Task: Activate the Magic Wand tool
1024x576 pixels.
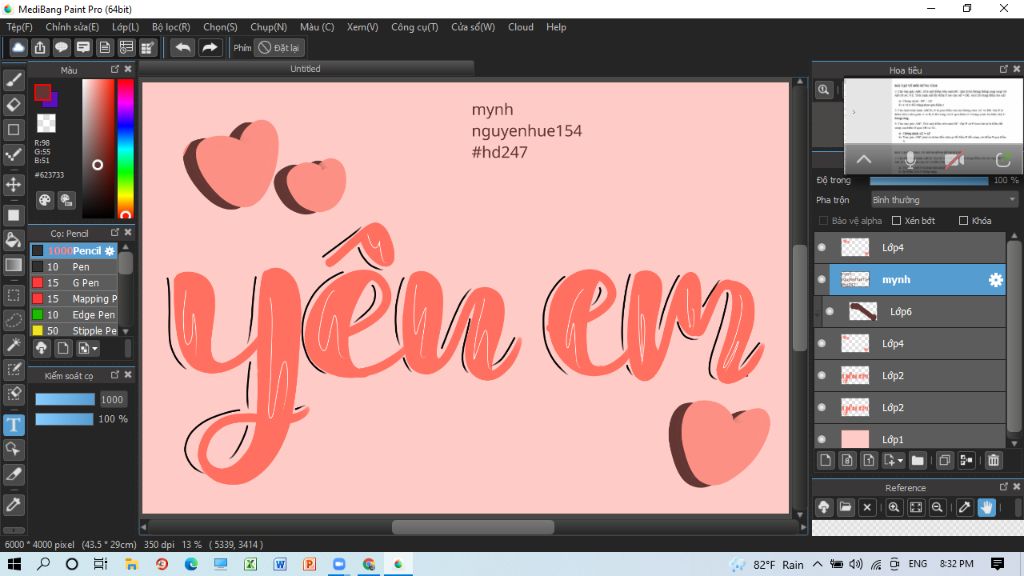Action: 14,344
